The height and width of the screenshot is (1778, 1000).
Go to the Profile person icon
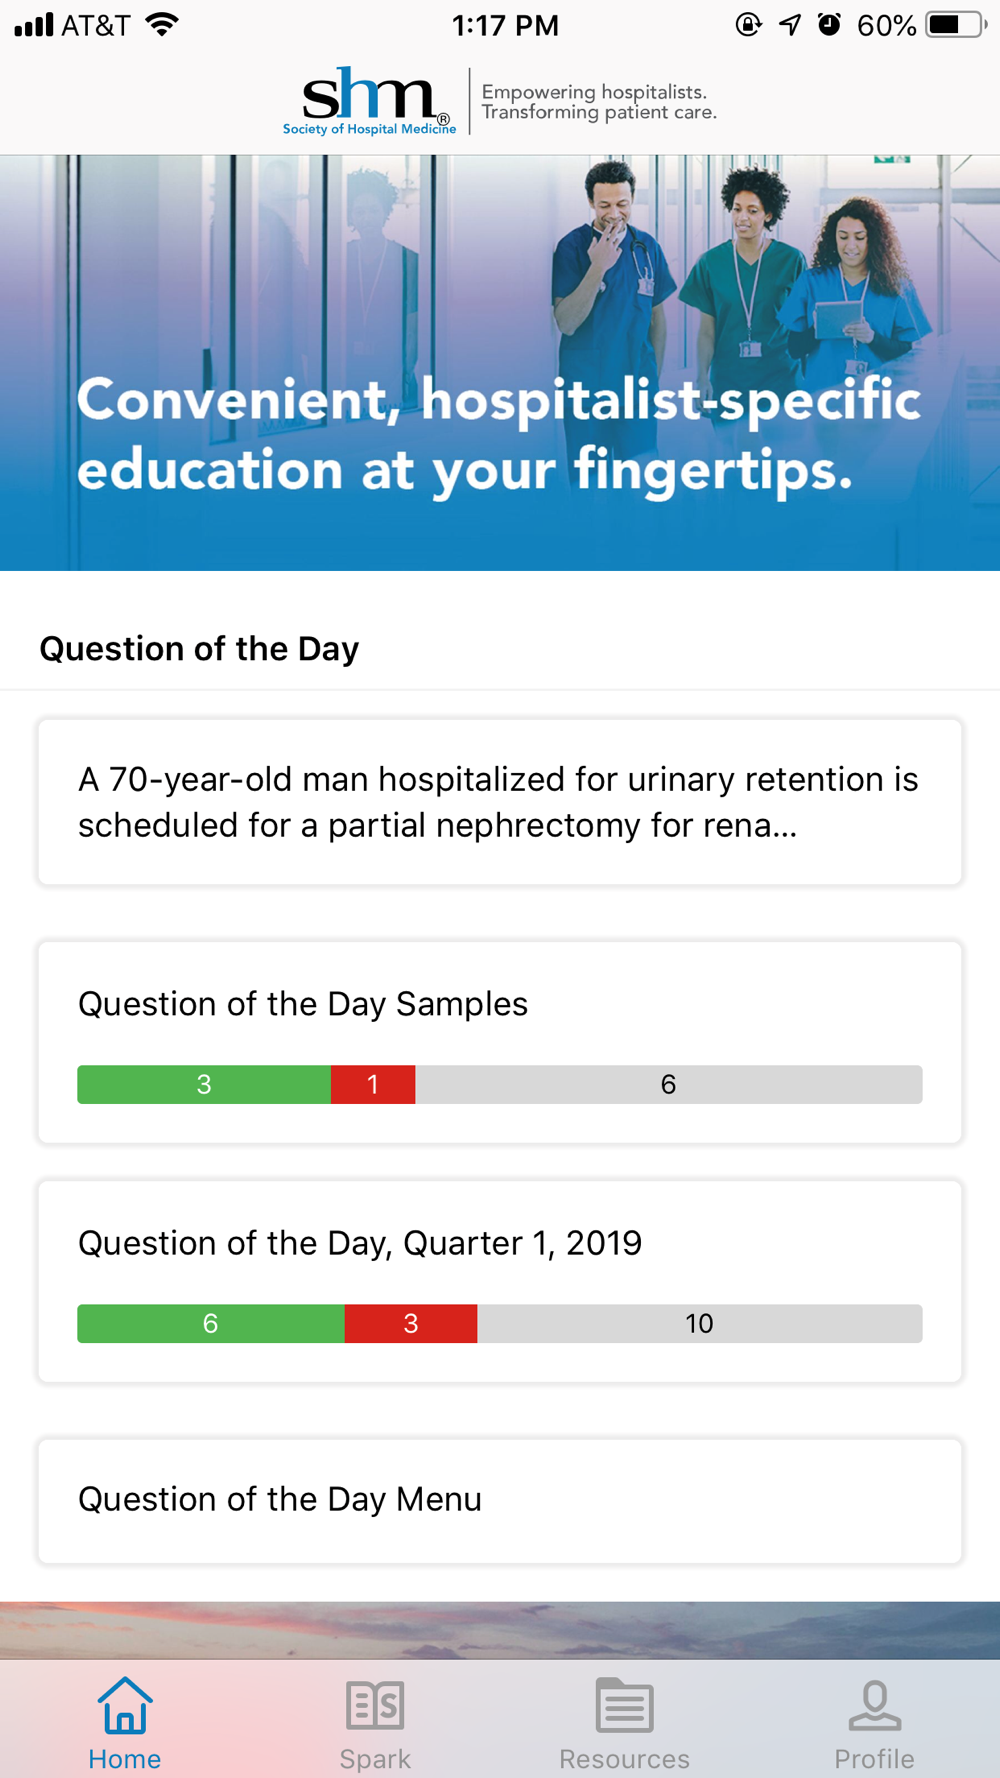[x=874, y=1706]
